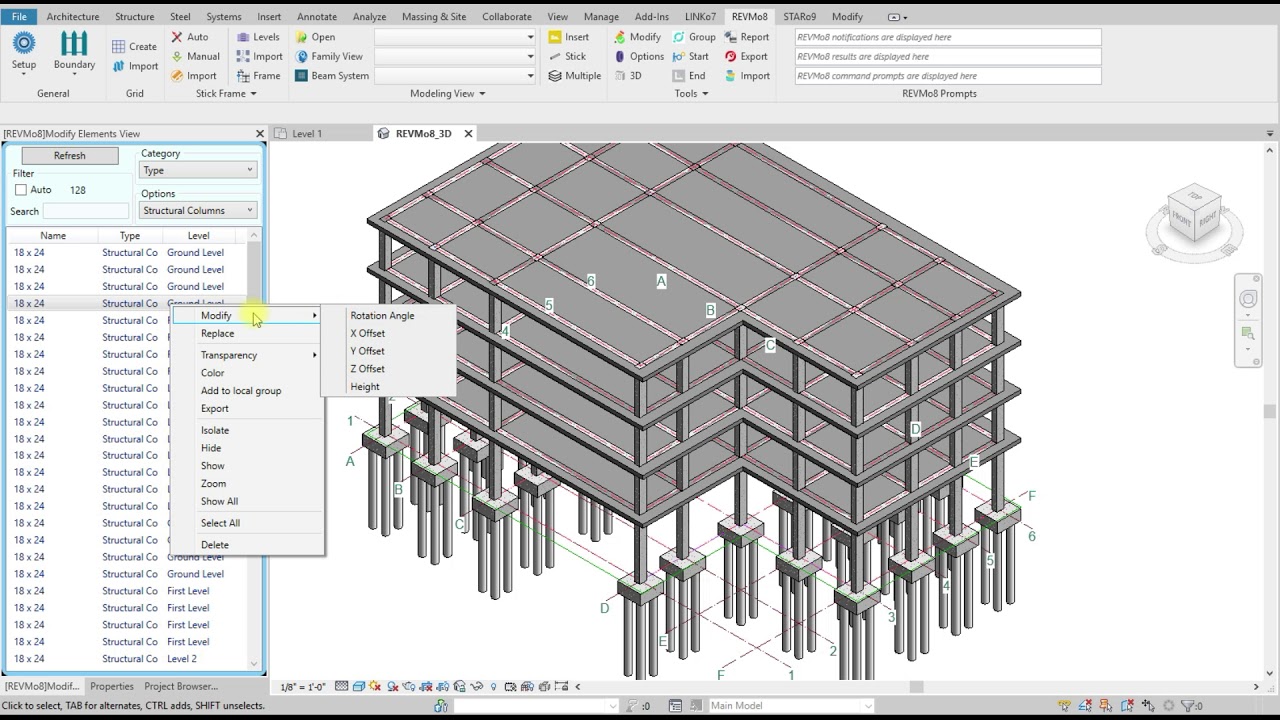Expand the Modeling View panel dropdown
Screen dimensions: 1280x720
pyautogui.click(x=448, y=93)
